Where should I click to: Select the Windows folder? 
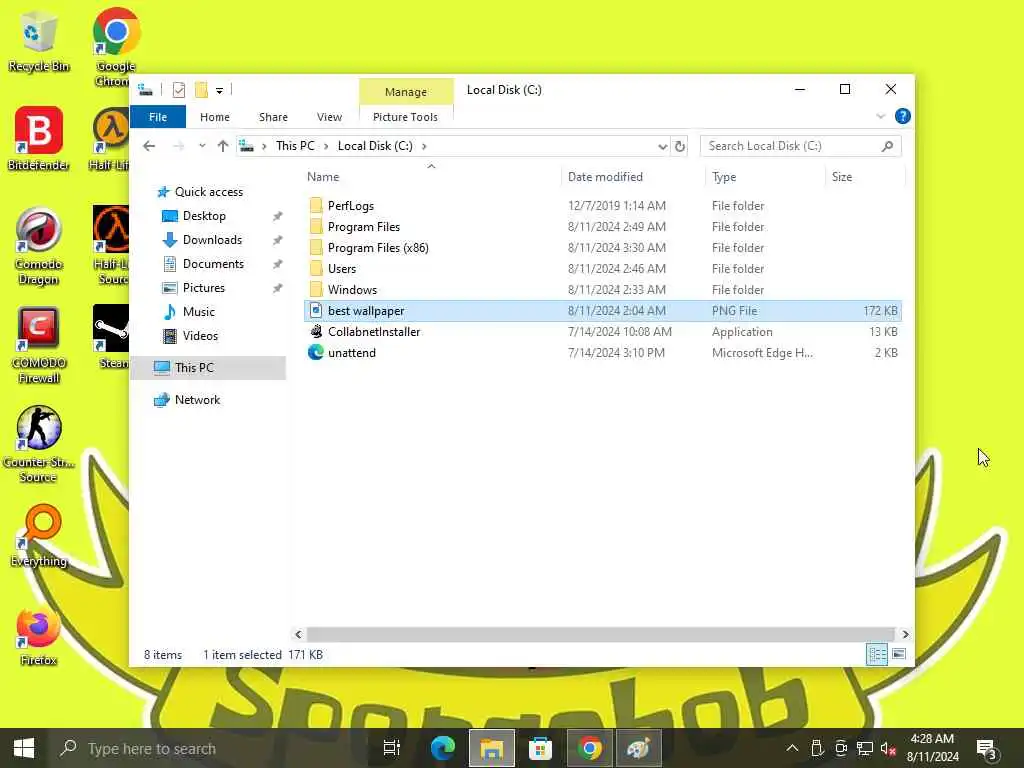[602, 289]
